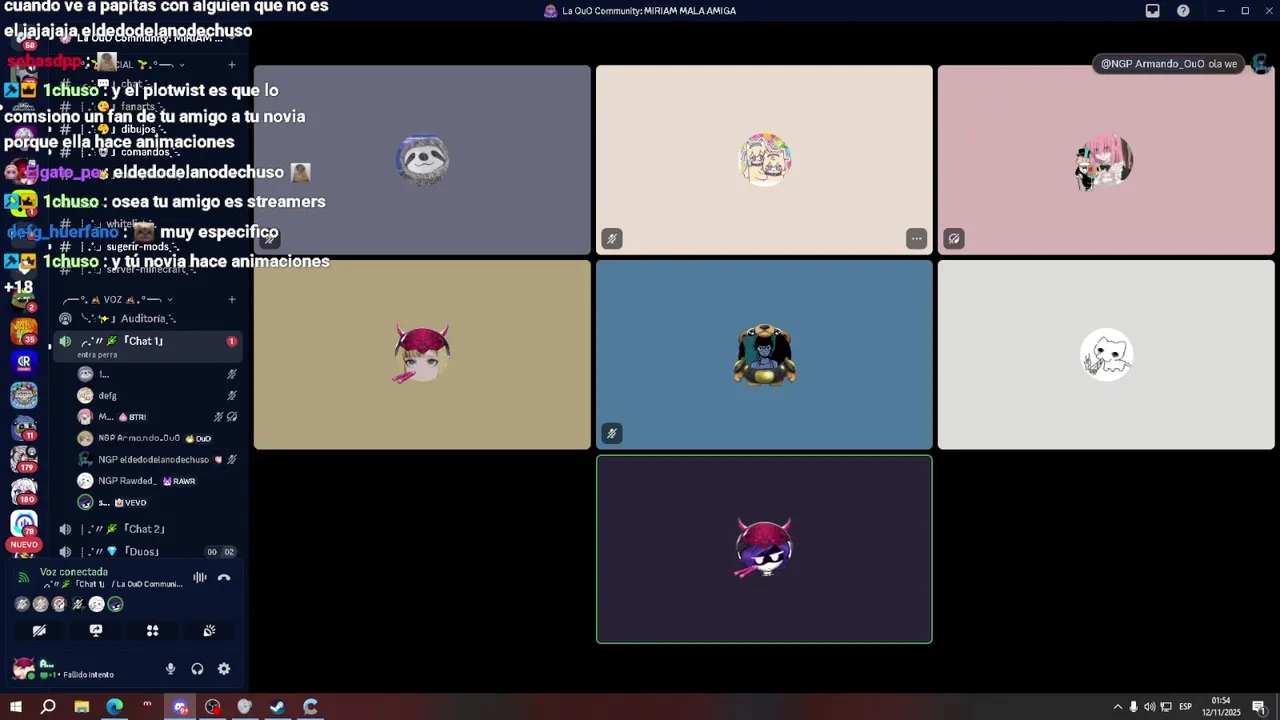This screenshot has height=720, width=1280.
Task: Start an activity with the four-squares icon
Action: (x=152, y=631)
